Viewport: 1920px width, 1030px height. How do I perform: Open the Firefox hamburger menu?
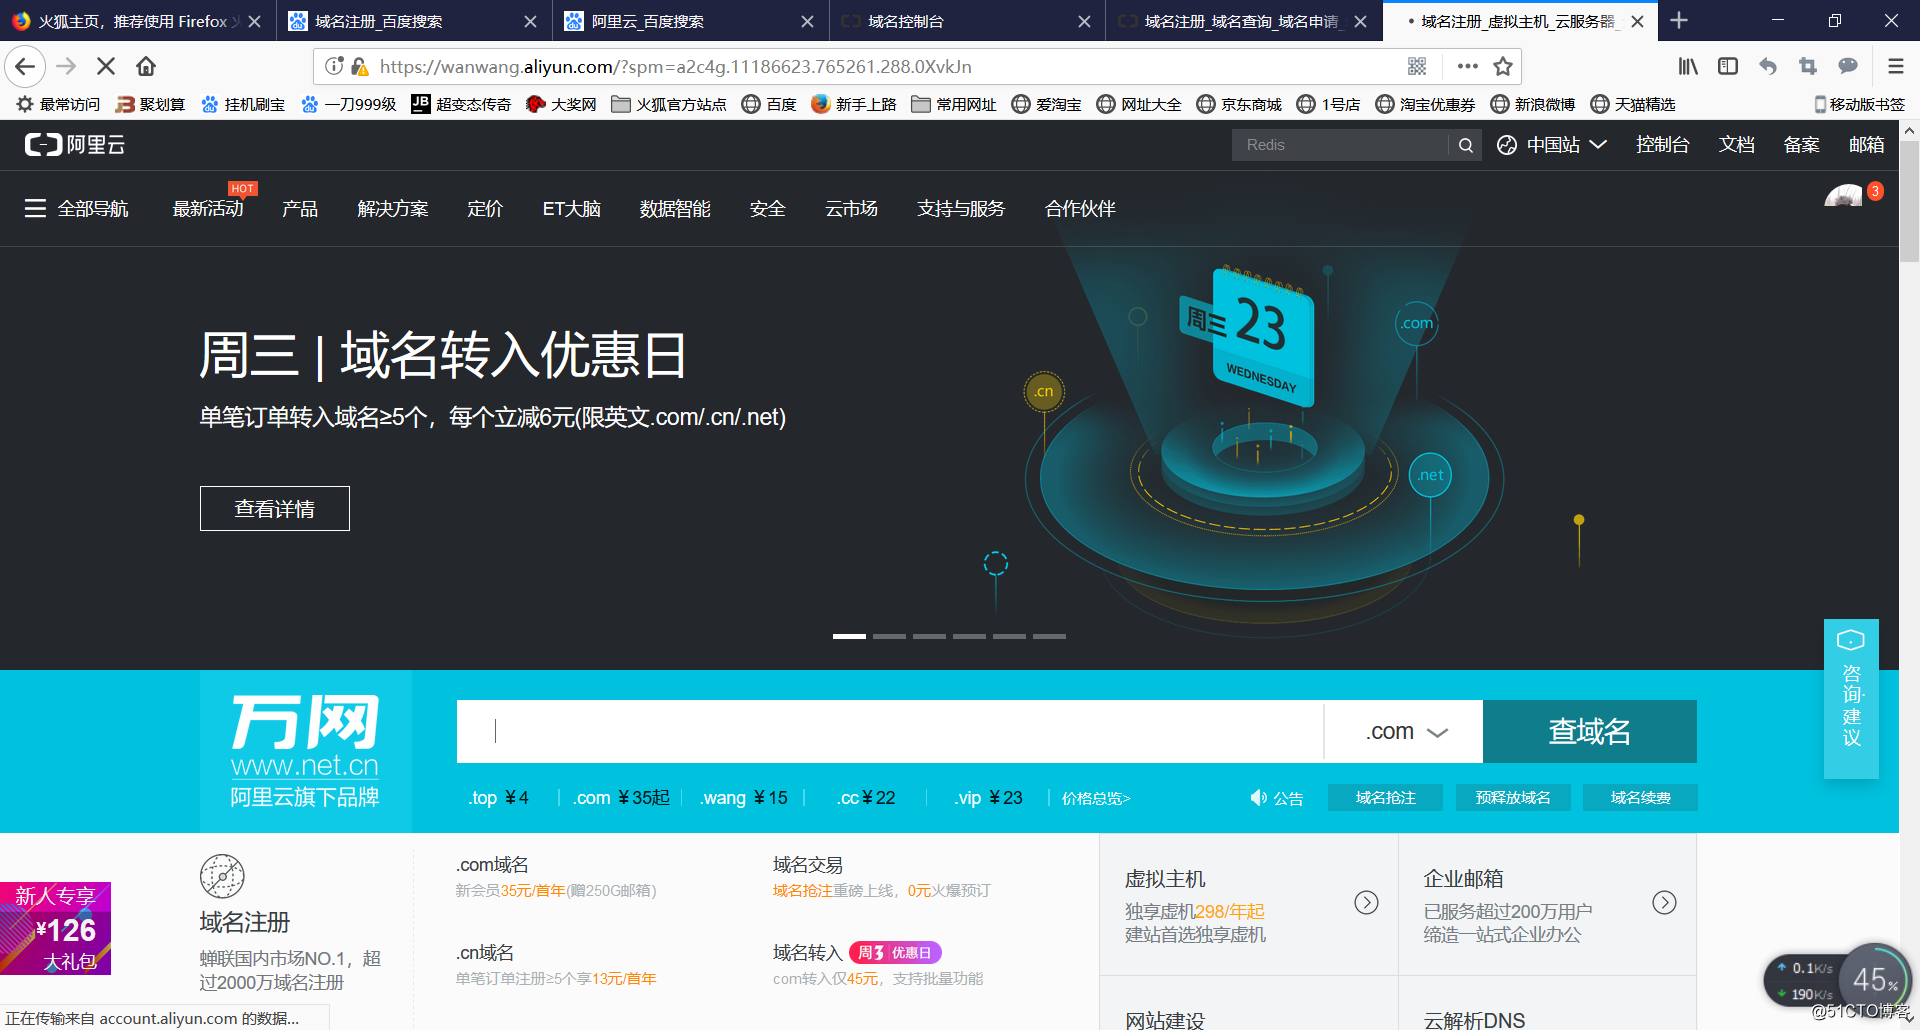pos(1895,67)
